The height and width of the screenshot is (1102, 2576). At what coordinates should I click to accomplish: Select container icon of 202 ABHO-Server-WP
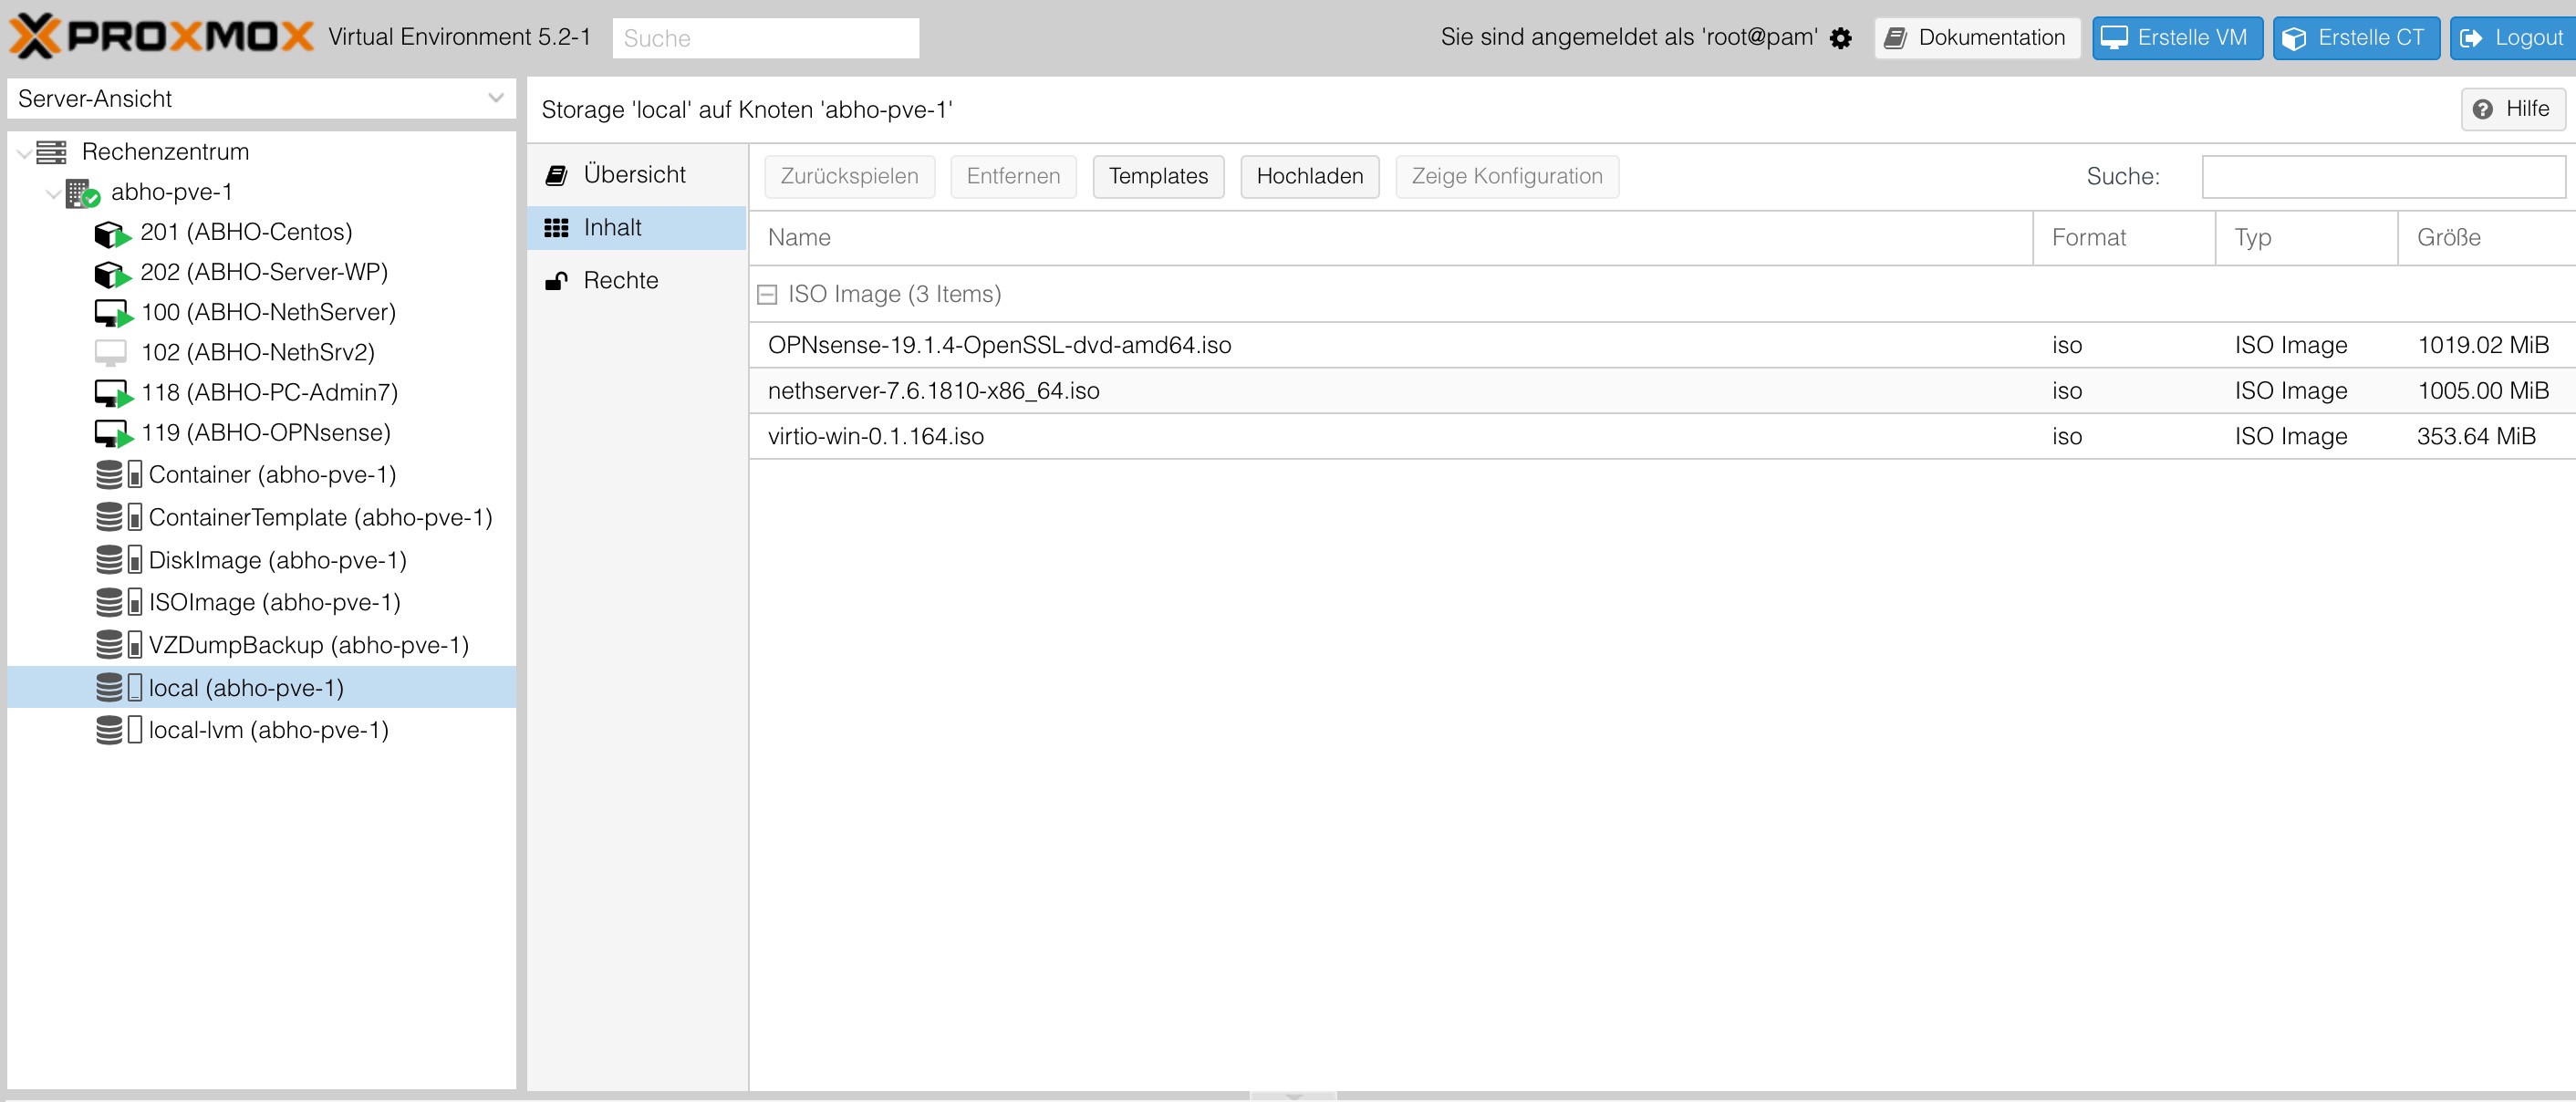pos(112,274)
